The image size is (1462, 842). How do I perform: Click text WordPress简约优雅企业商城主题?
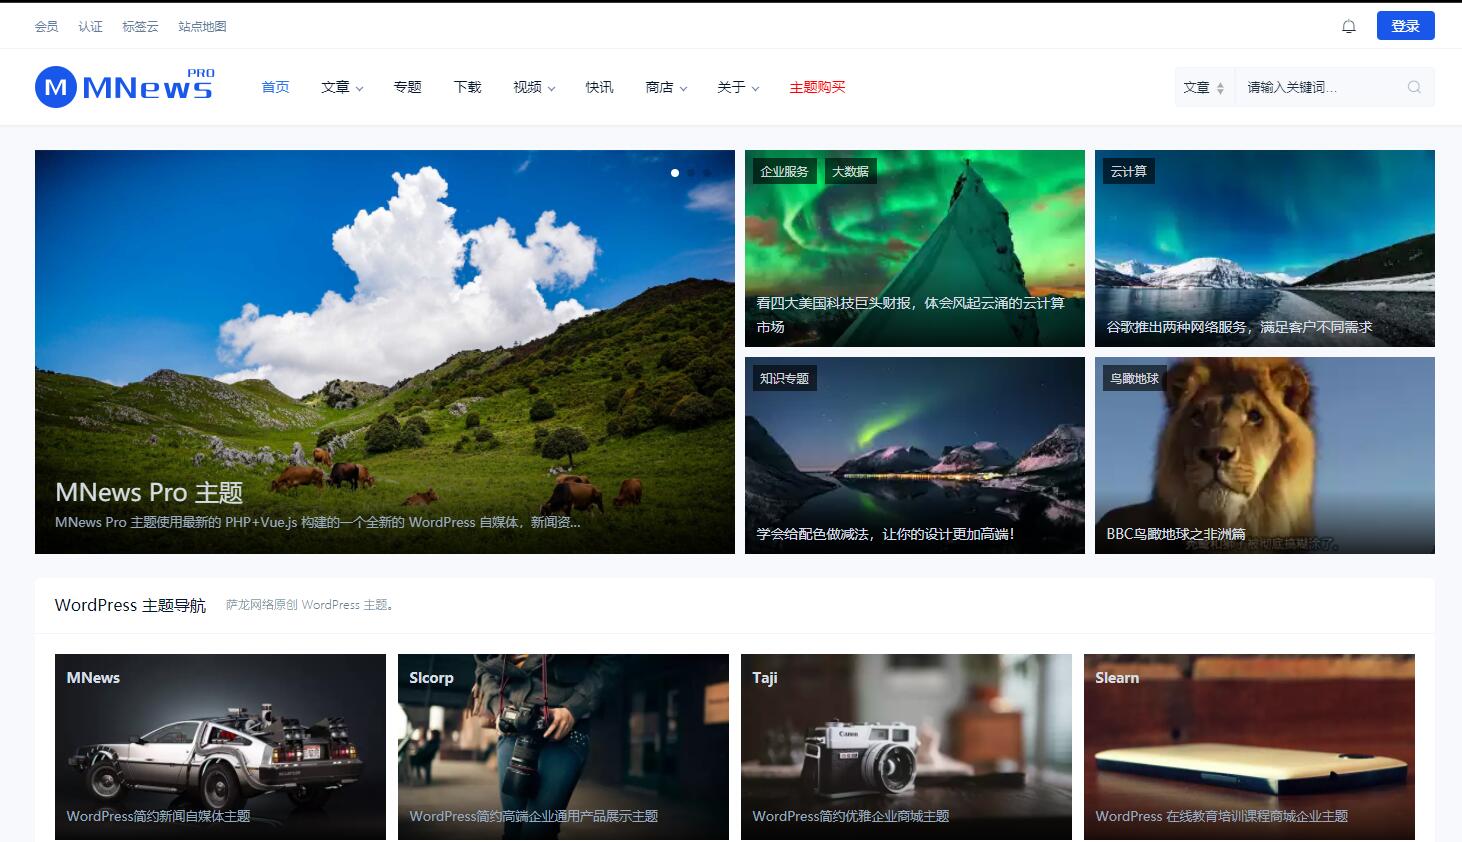tap(850, 816)
